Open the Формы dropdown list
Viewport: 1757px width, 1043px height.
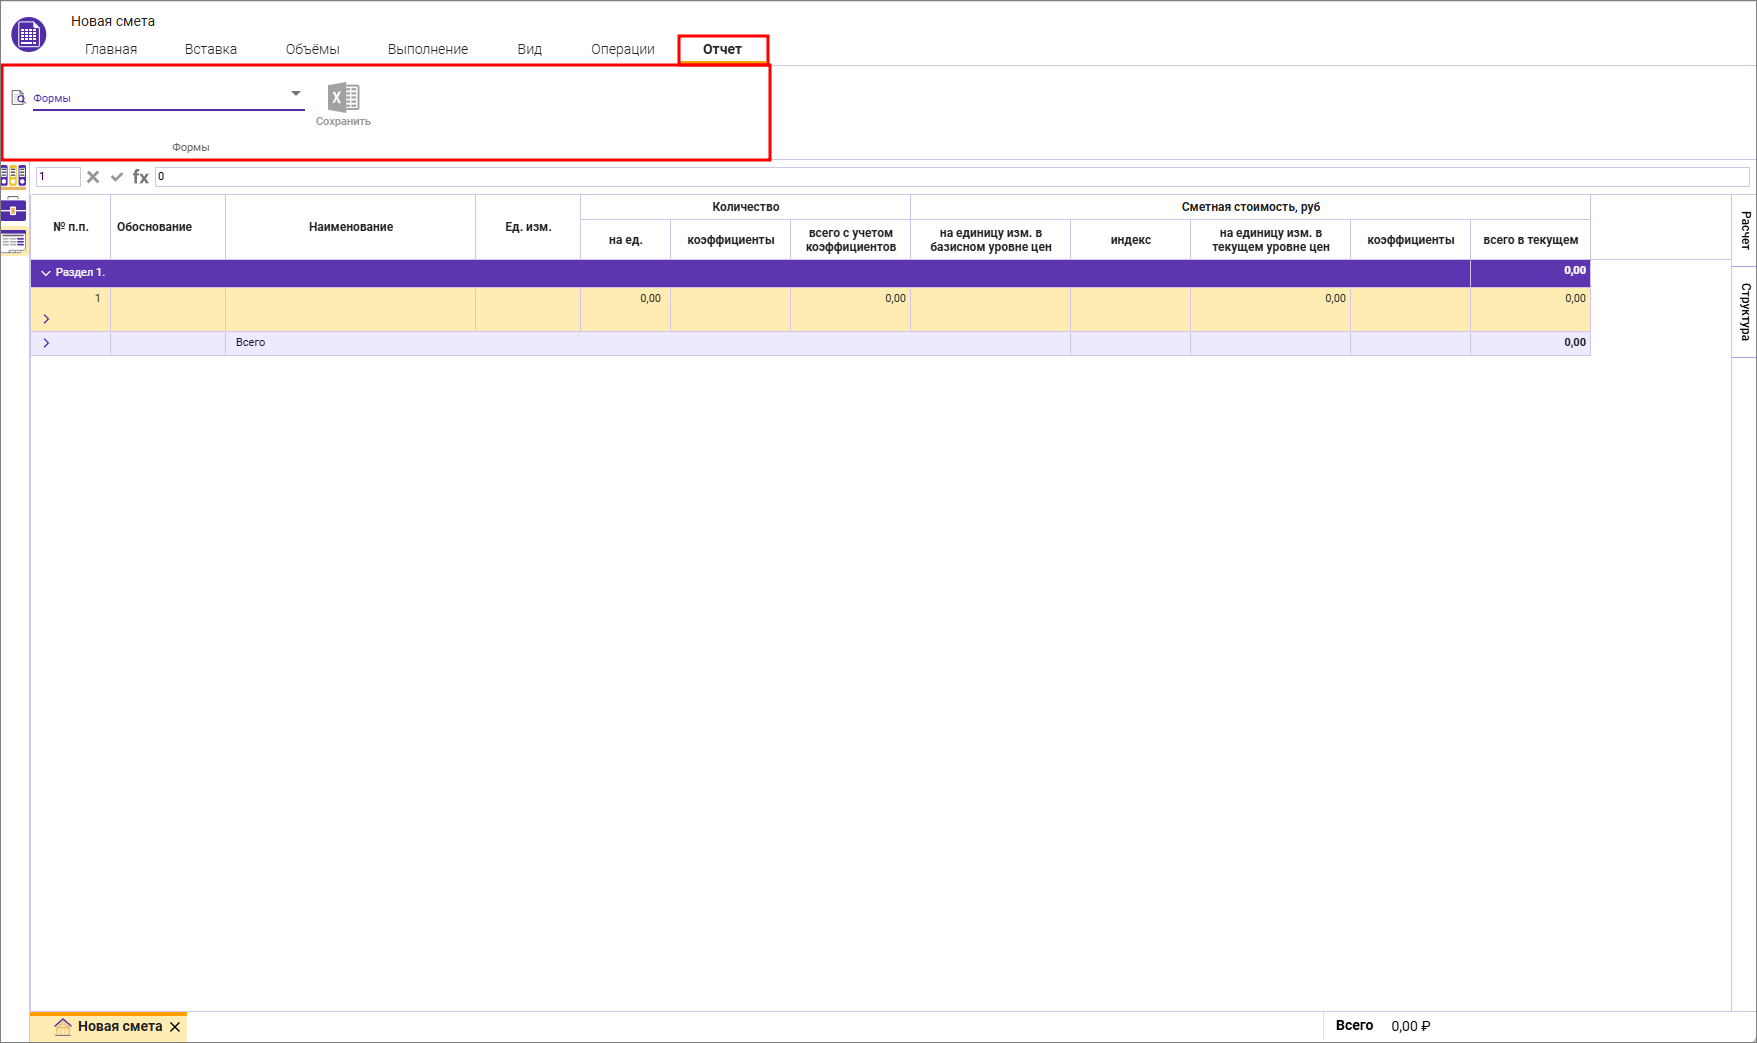(296, 94)
